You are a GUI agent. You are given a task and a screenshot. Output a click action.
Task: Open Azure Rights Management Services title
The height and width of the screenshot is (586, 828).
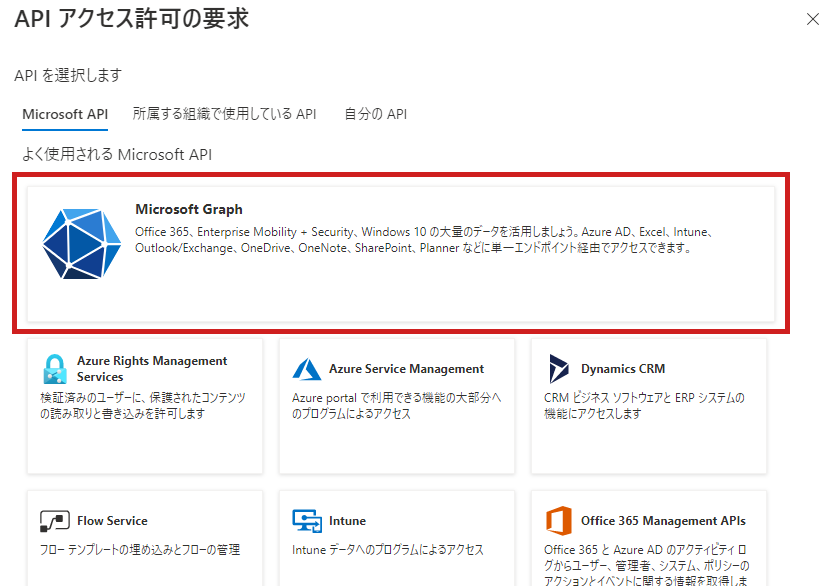coord(152,368)
